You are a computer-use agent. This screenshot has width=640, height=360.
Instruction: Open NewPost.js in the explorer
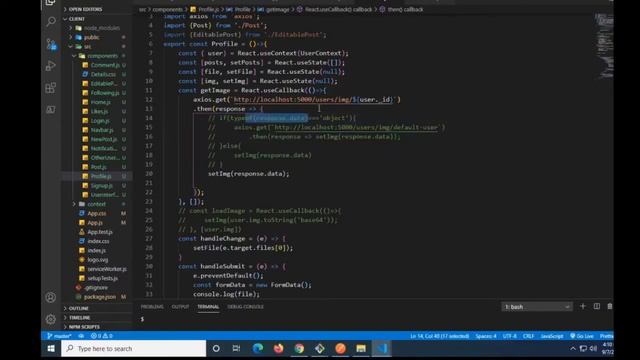(x=103, y=139)
